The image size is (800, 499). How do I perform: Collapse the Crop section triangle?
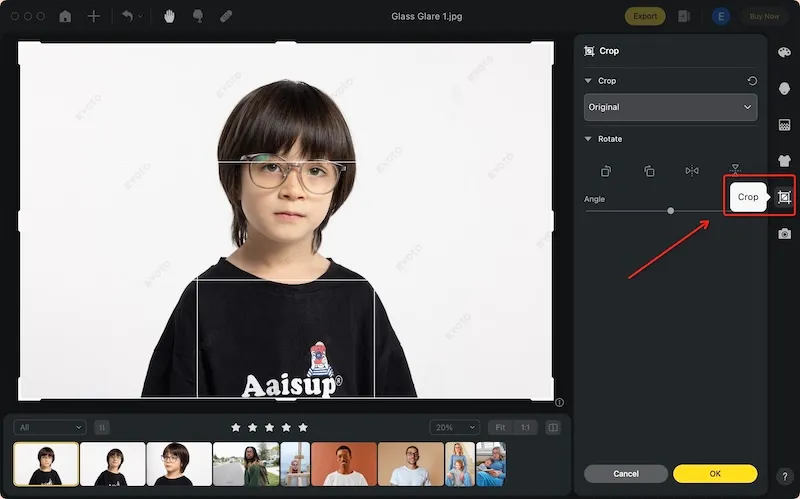(588, 81)
